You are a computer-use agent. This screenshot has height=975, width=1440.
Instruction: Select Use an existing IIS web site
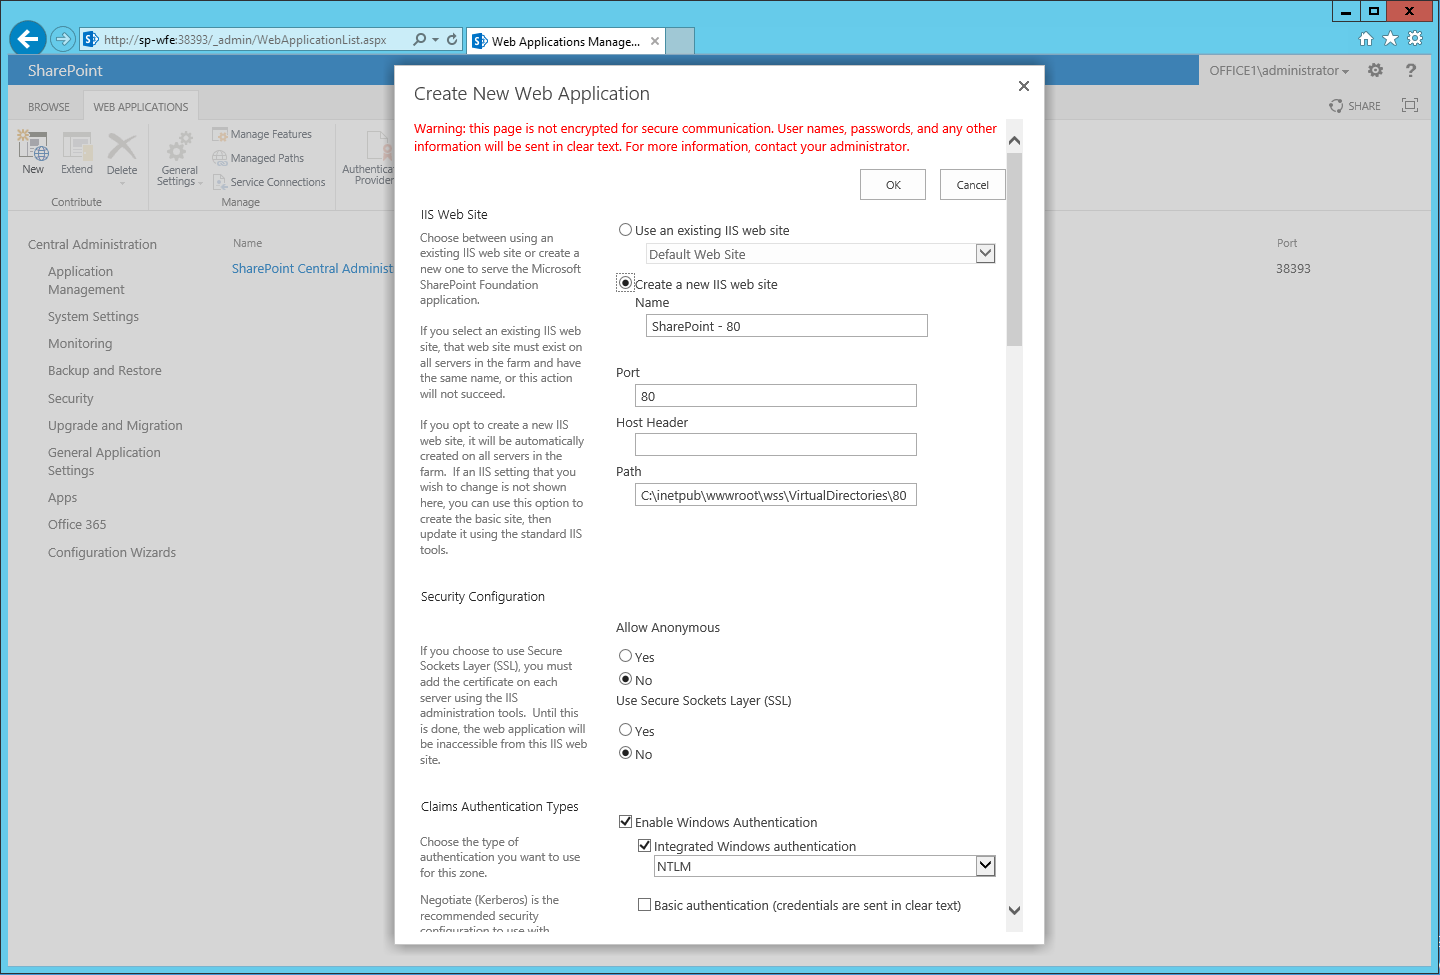(x=625, y=230)
